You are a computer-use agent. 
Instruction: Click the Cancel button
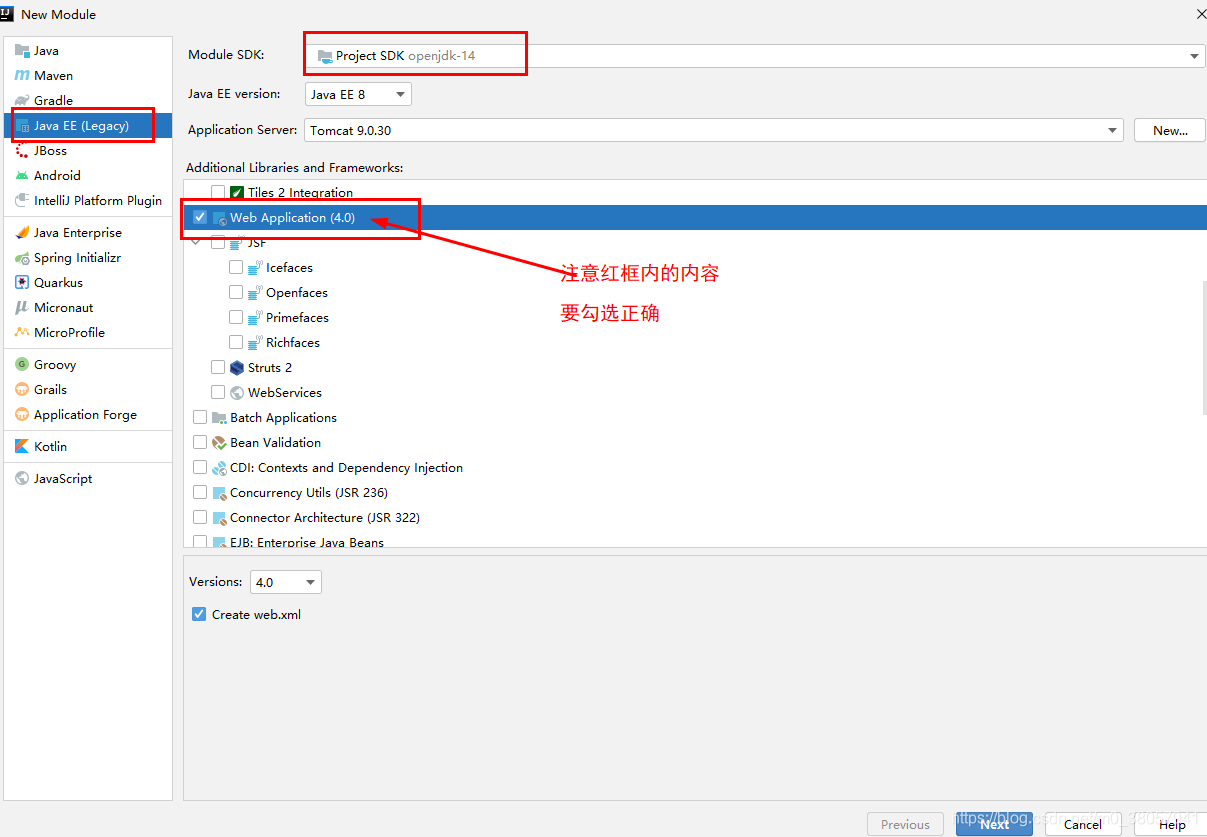tap(1083, 824)
